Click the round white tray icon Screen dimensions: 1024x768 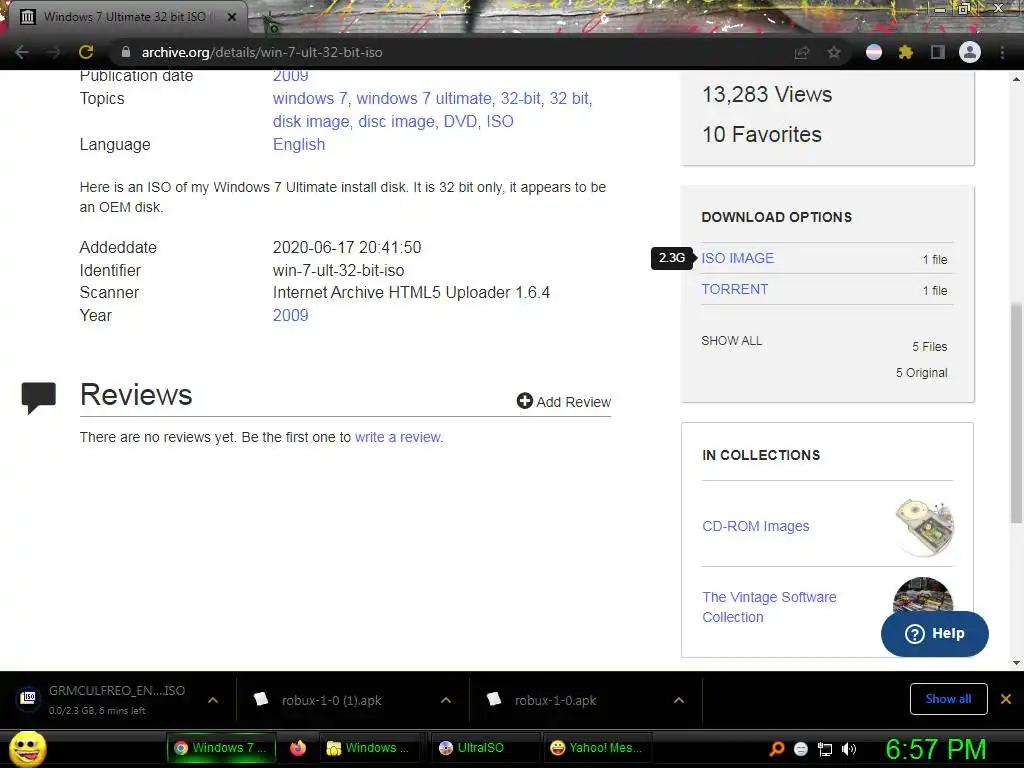tap(801, 749)
